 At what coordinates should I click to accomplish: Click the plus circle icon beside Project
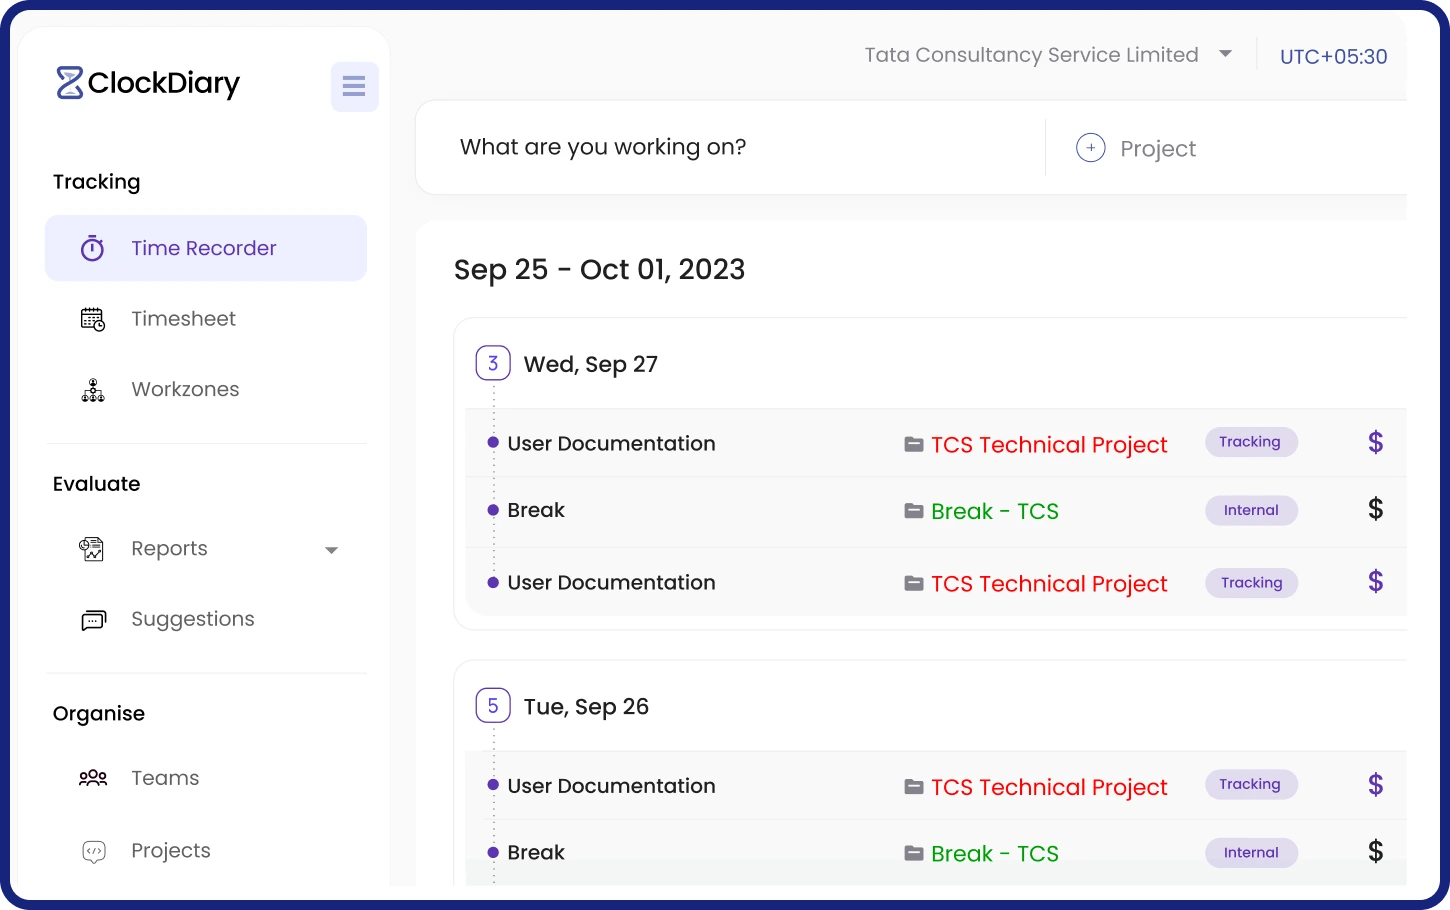pyautogui.click(x=1090, y=148)
